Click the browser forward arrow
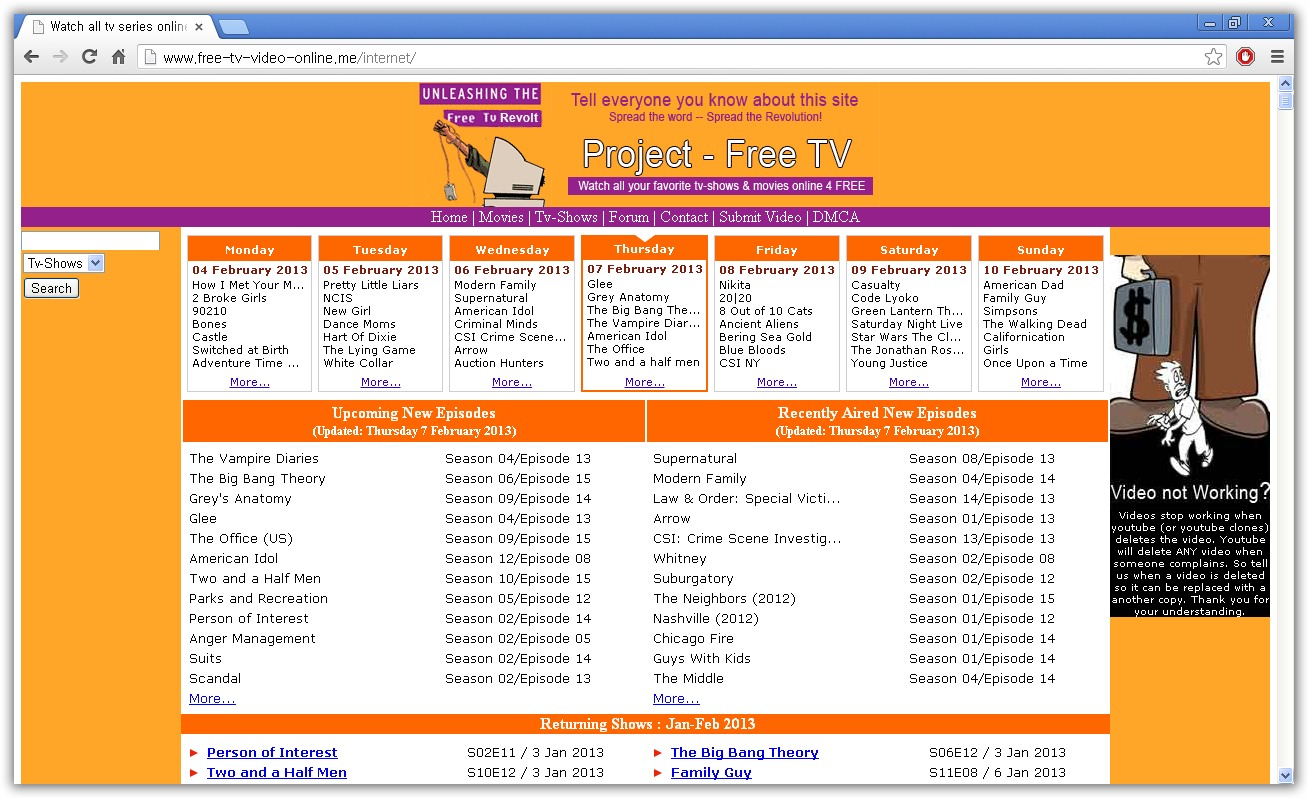The height and width of the screenshot is (798, 1308). point(60,57)
